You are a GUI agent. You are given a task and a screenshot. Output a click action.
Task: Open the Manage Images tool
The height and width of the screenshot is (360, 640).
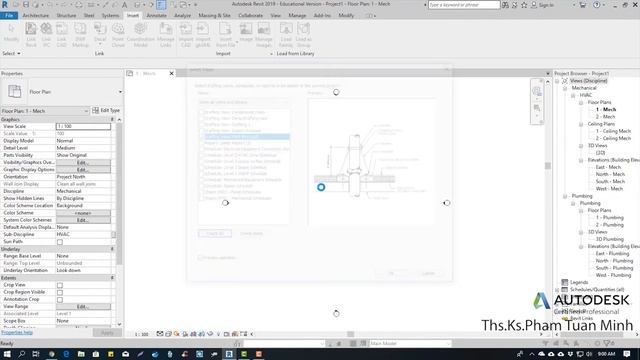264,35
